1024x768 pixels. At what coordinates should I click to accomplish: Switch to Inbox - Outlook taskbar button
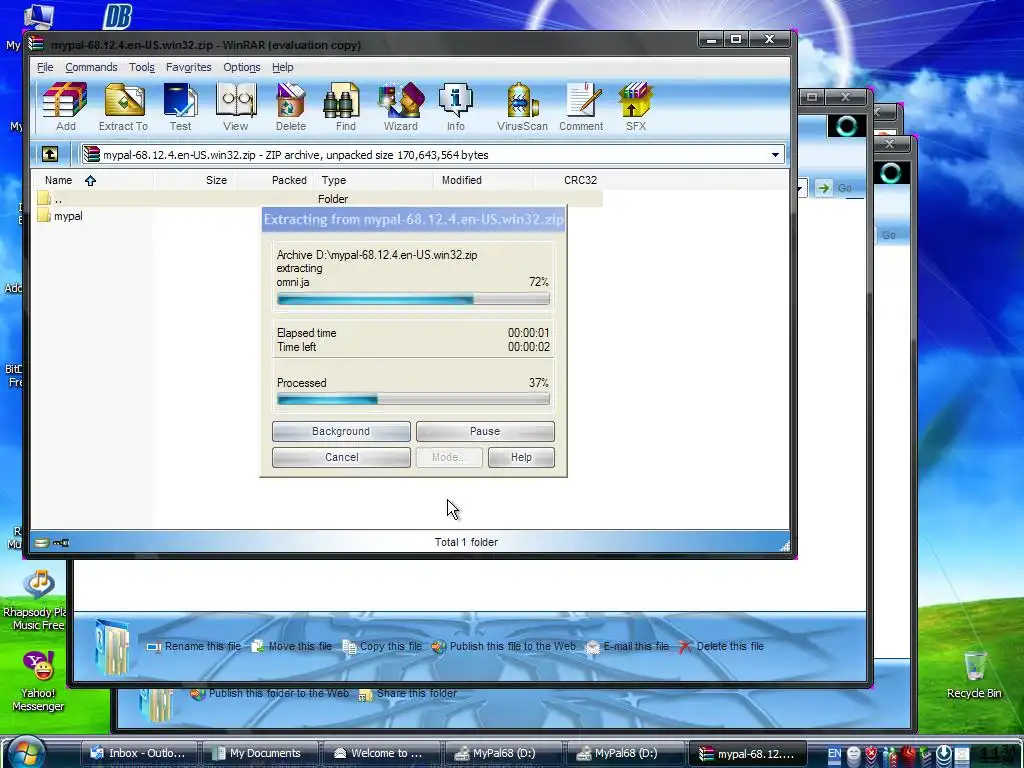point(139,753)
